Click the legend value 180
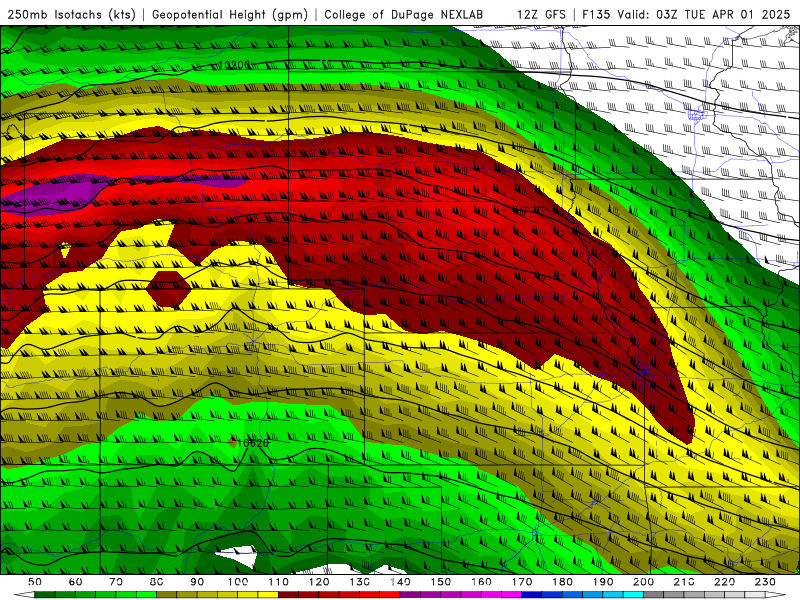Screen dimensions: 800x600 (x=562, y=582)
